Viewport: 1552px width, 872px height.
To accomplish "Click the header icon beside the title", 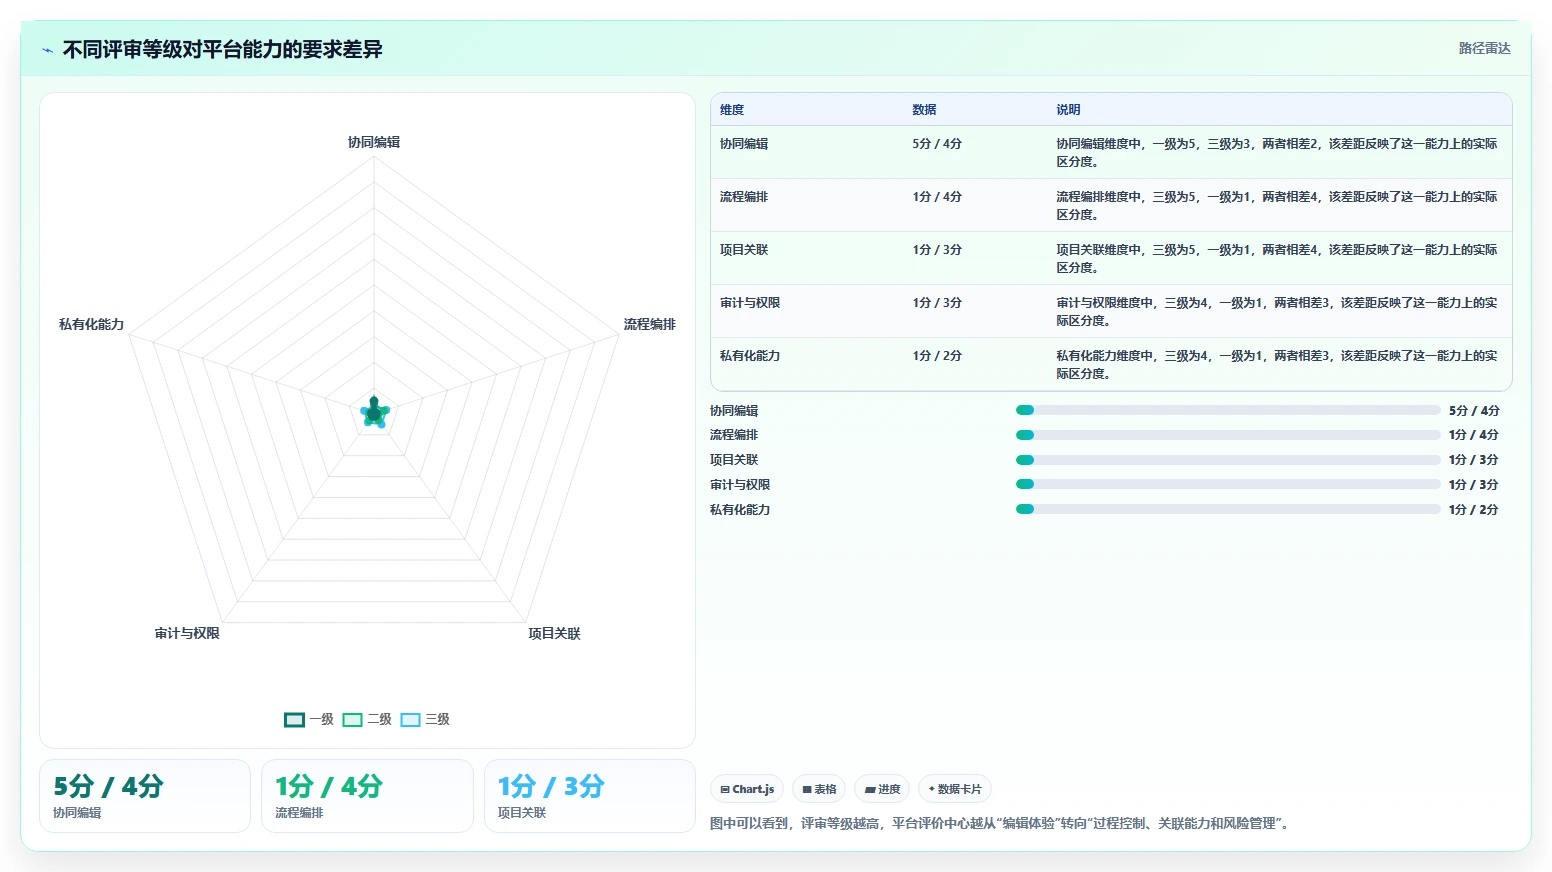I will pos(47,50).
